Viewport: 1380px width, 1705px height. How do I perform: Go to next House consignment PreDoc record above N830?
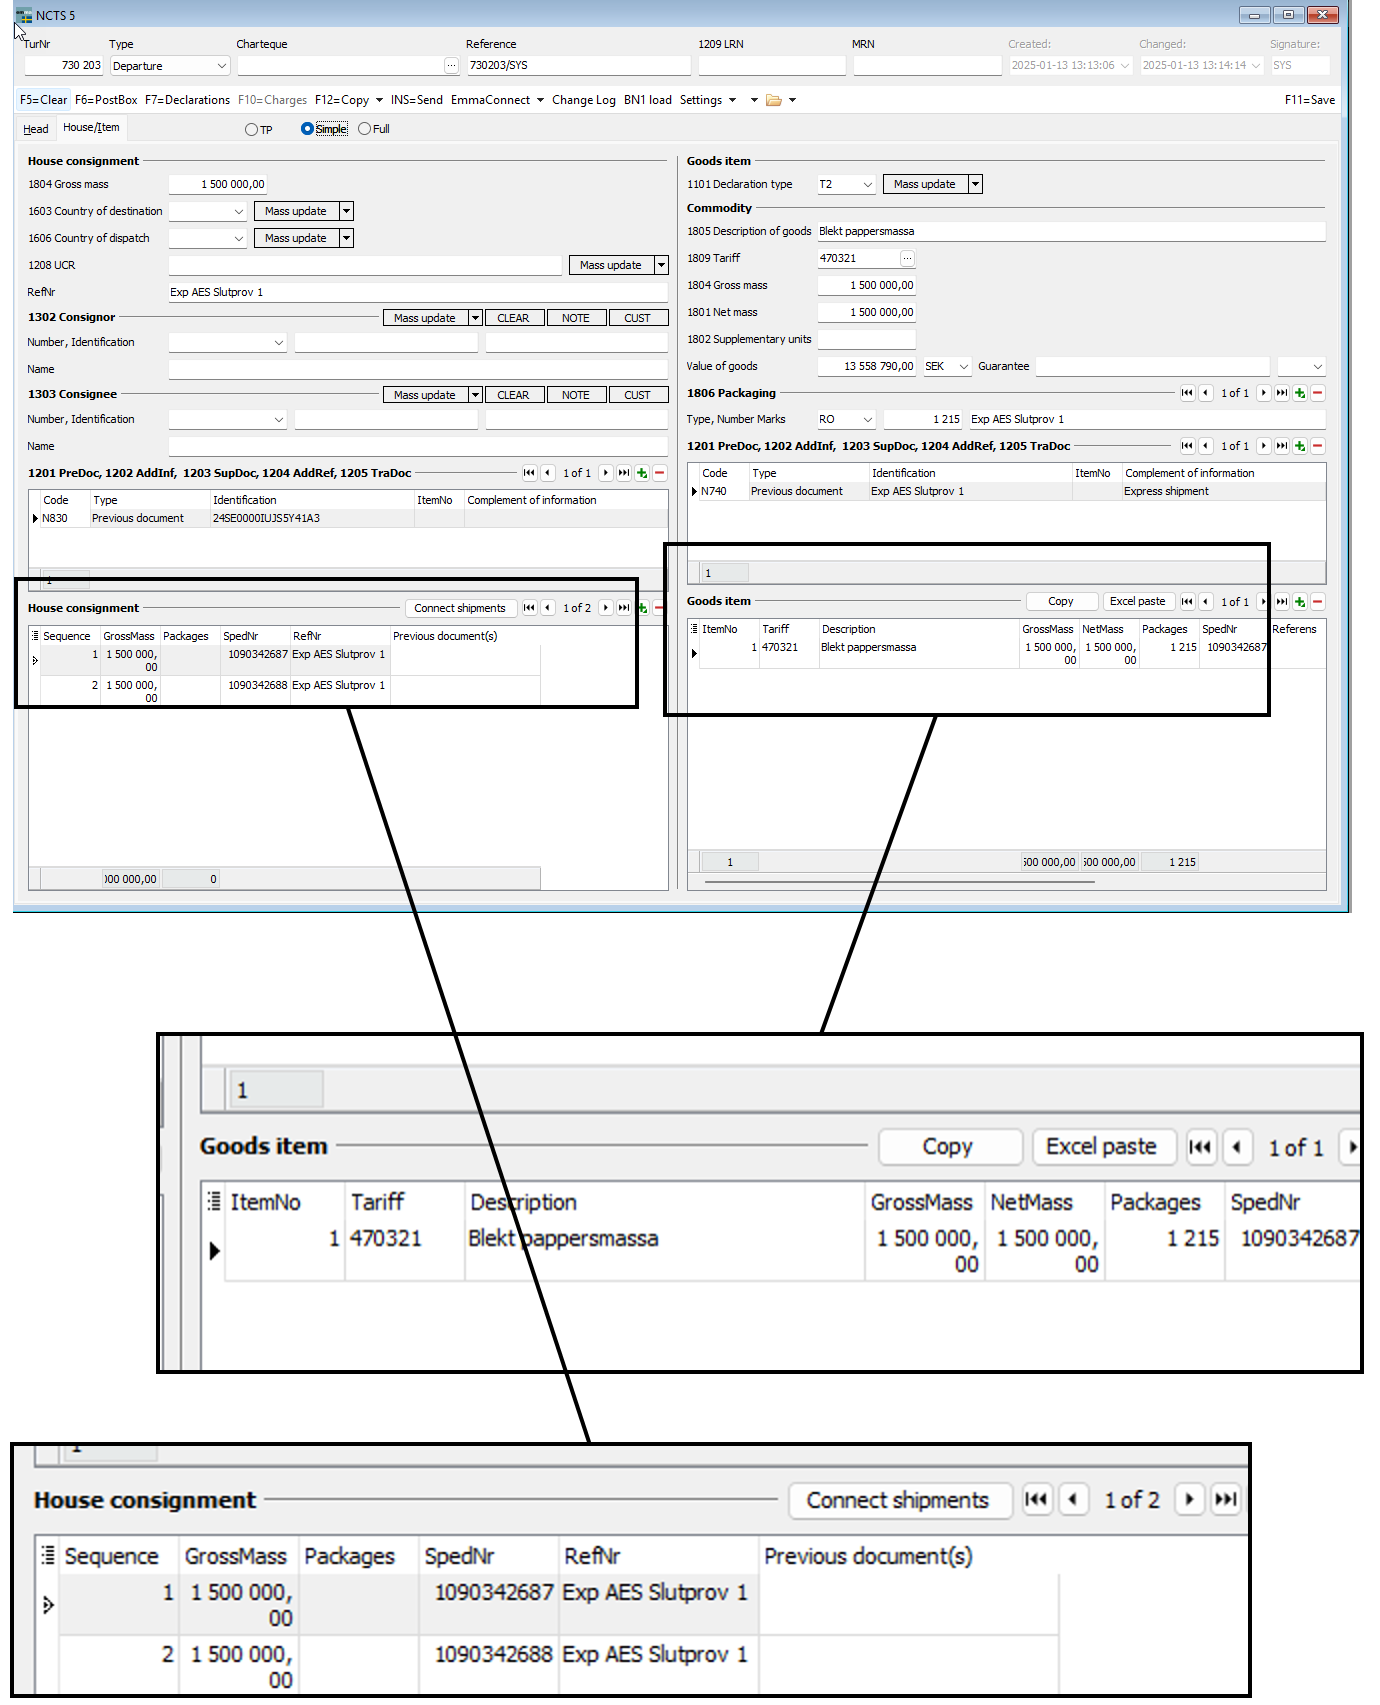[606, 473]
